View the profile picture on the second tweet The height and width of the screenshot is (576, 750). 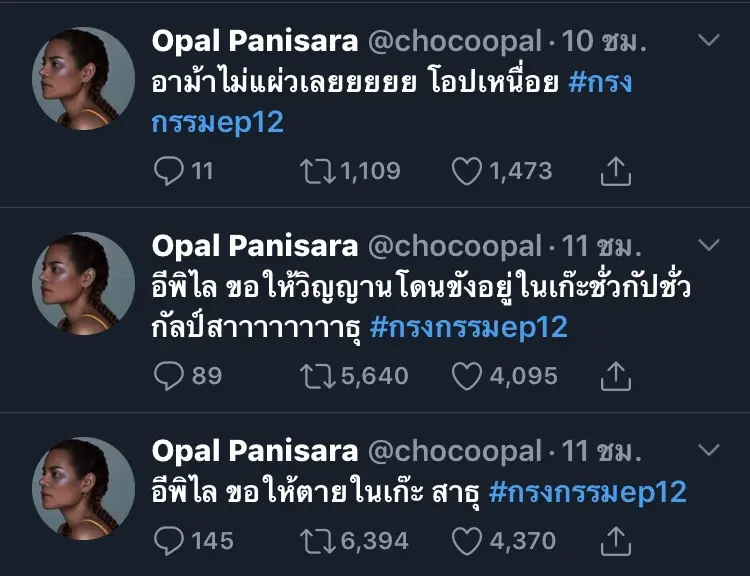click(x=84, y=283)
